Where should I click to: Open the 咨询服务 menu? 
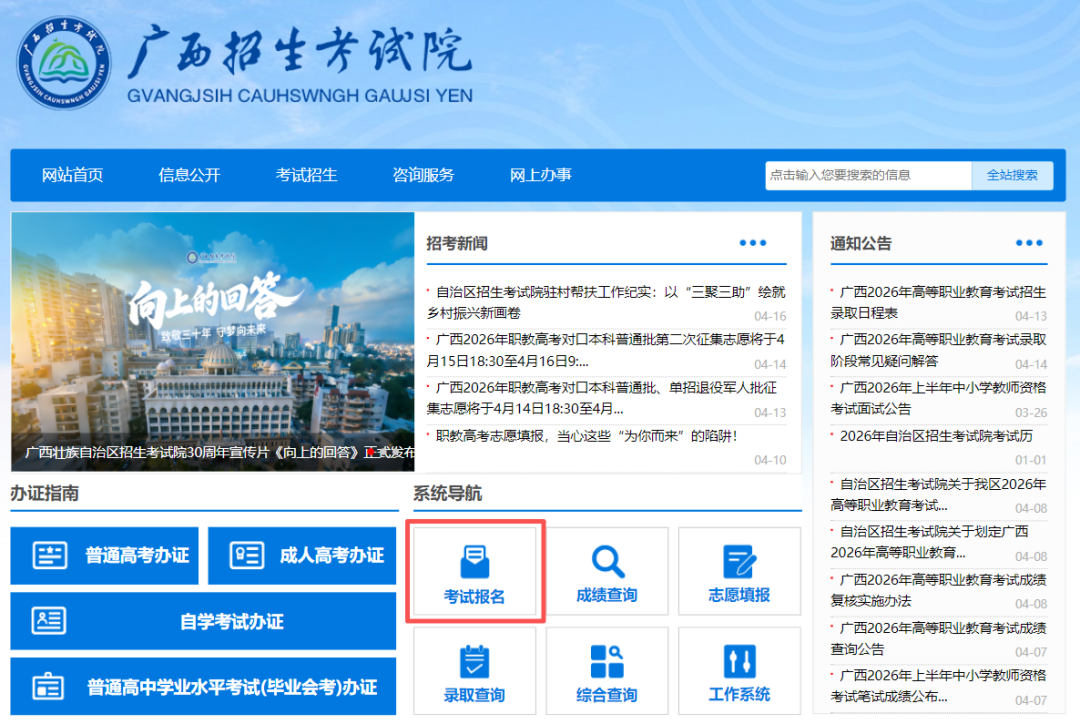click(424, 175)
